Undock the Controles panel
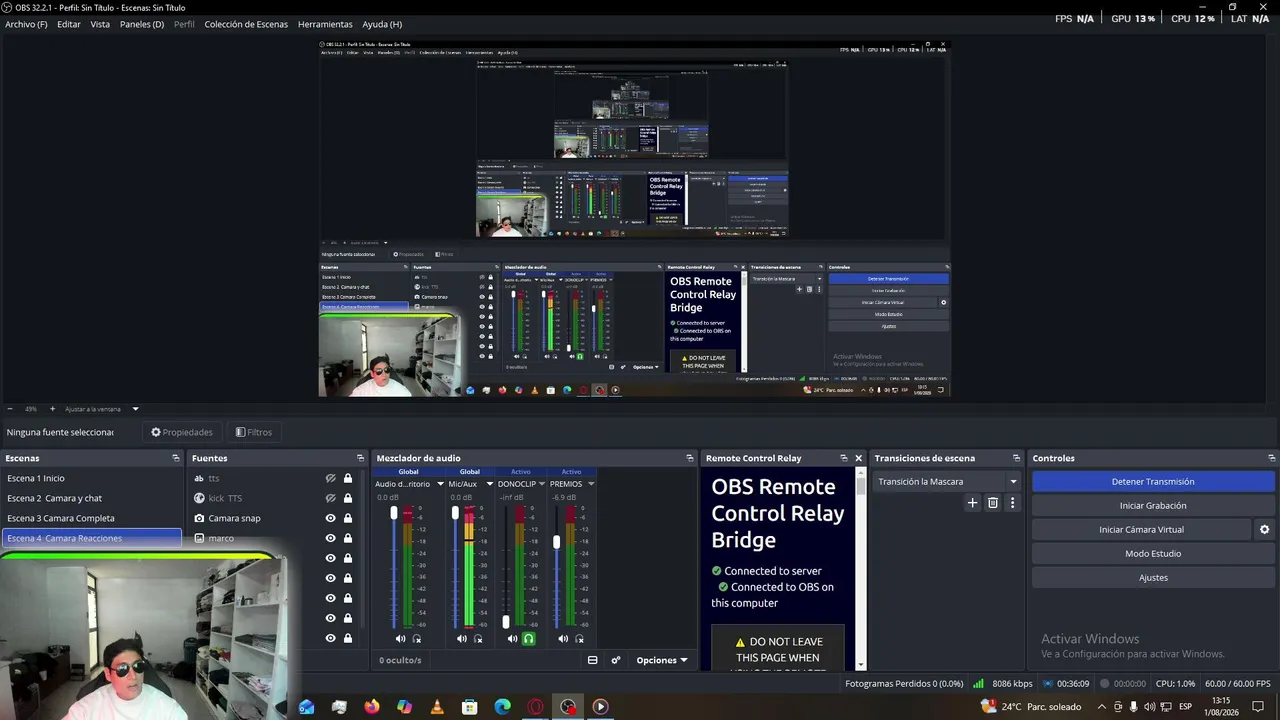Image resolution: width=1280 pixels, height=720 pixels. pos(1271,458)
